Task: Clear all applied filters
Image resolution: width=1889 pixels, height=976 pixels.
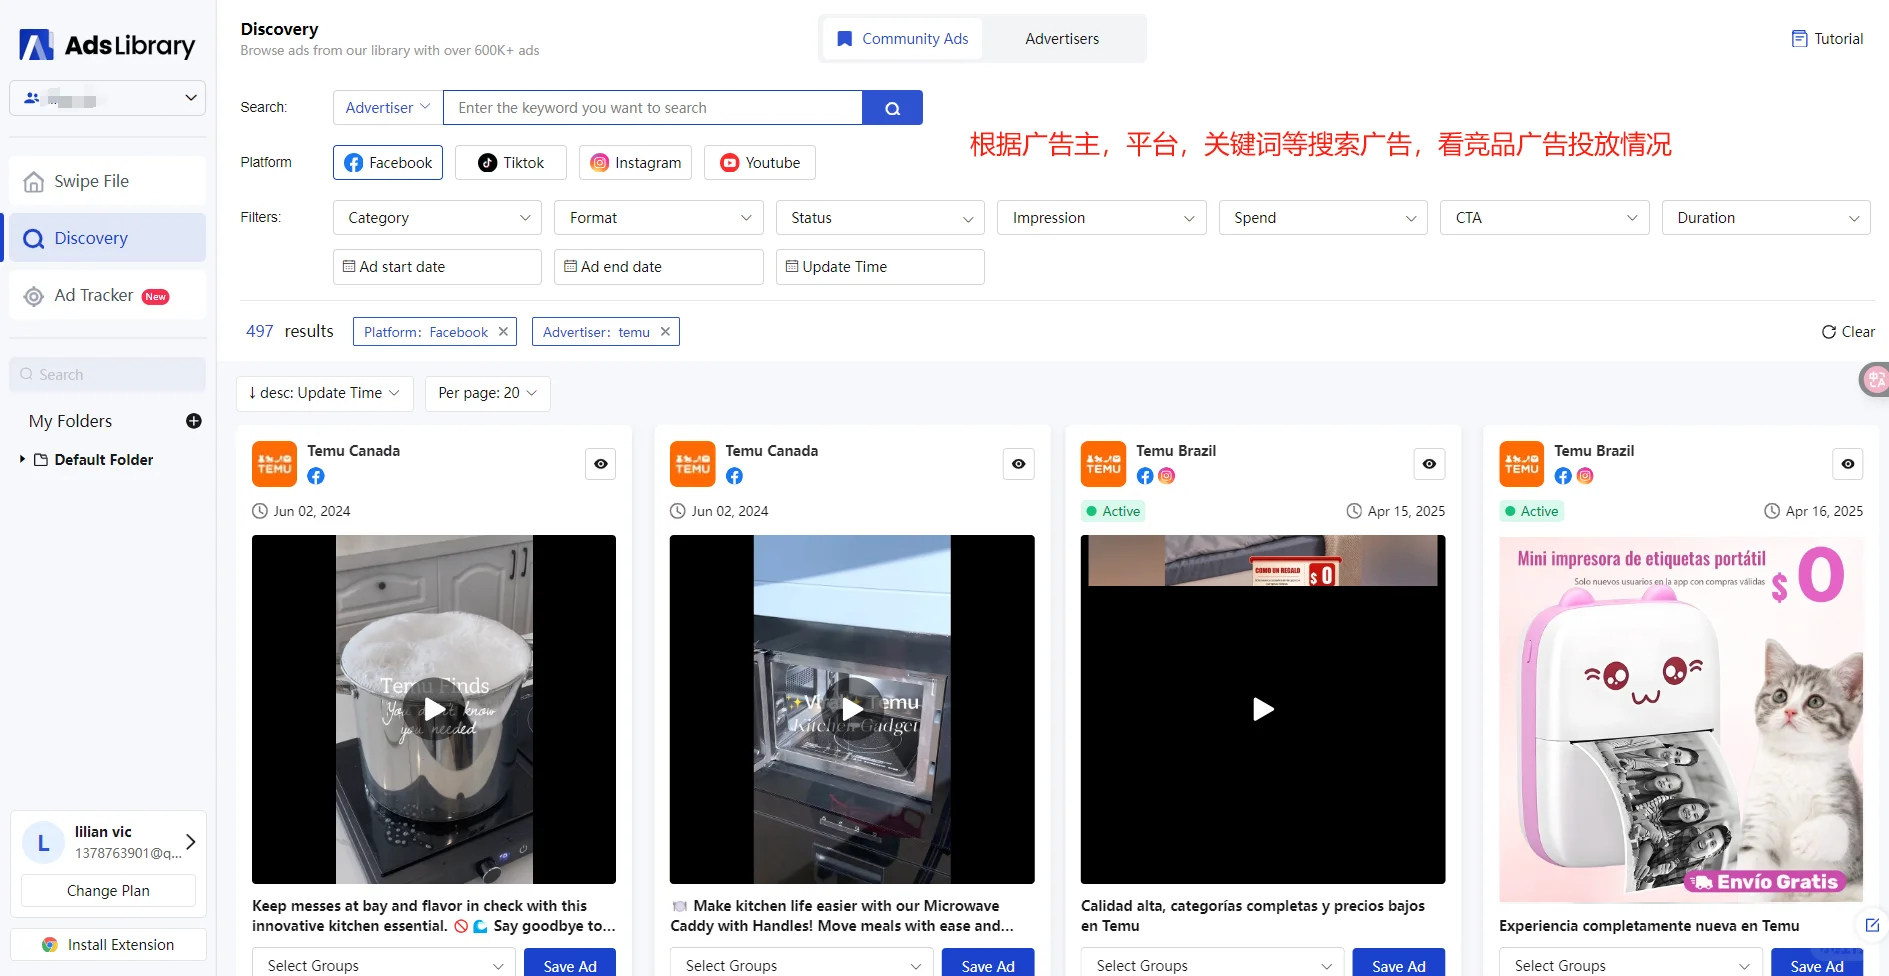Action: click(1848, 332)
